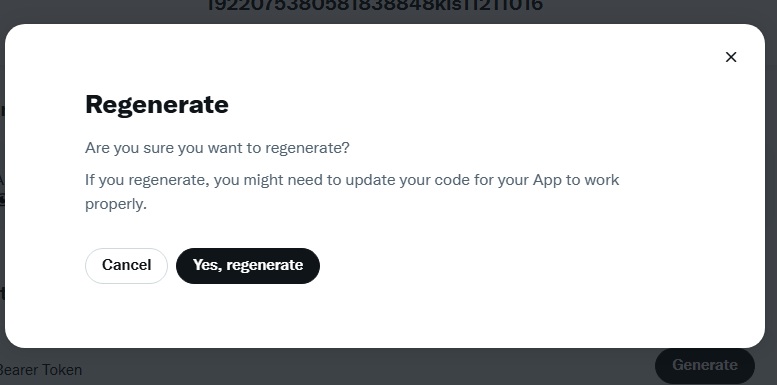
Task: Click the 'Are you sure you want to regenerate?' text
Action: (217, 148)
